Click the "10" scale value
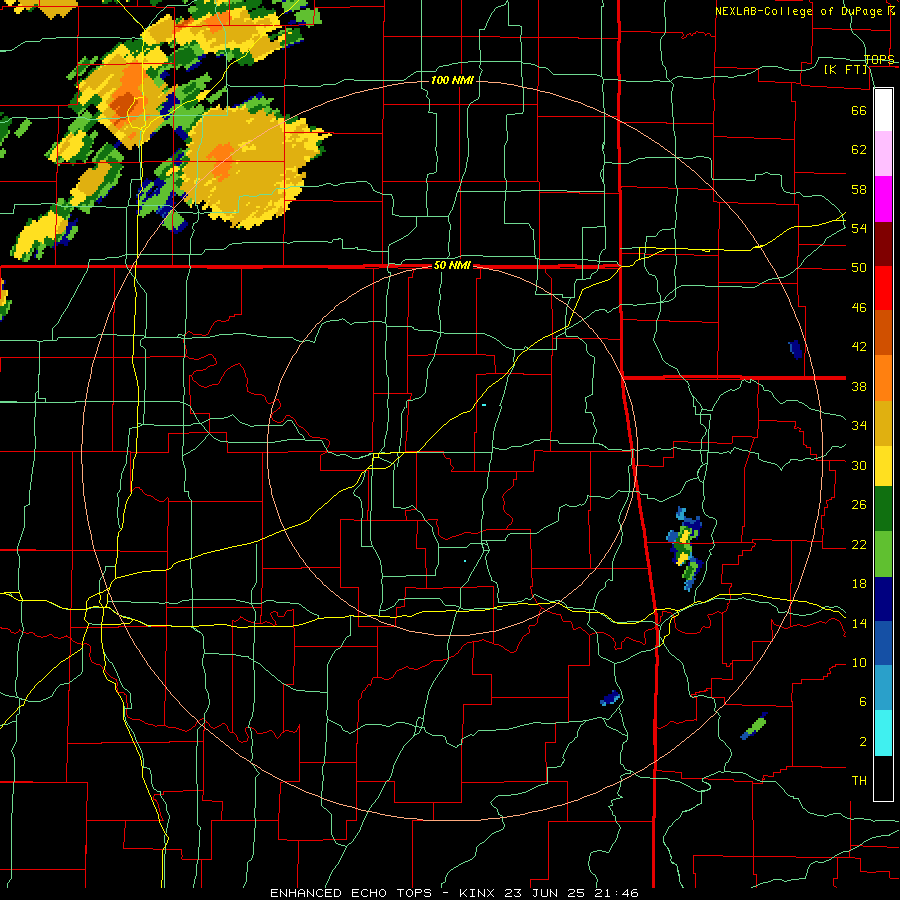900x900 pixels. [x=859, y=663]
